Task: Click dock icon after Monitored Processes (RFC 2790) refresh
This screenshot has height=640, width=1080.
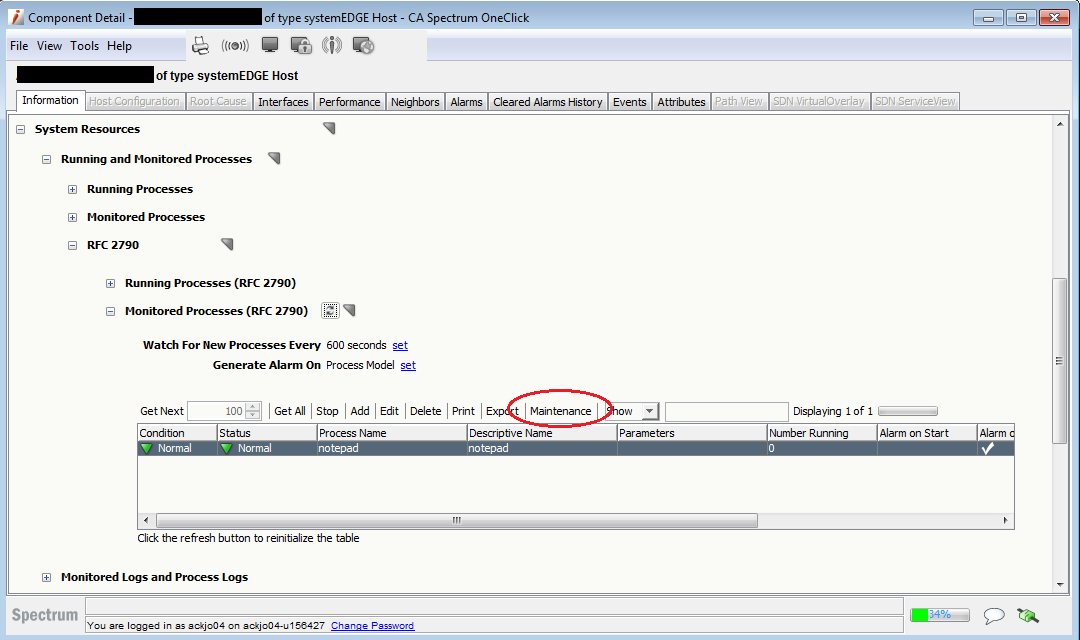Action: 349,310
